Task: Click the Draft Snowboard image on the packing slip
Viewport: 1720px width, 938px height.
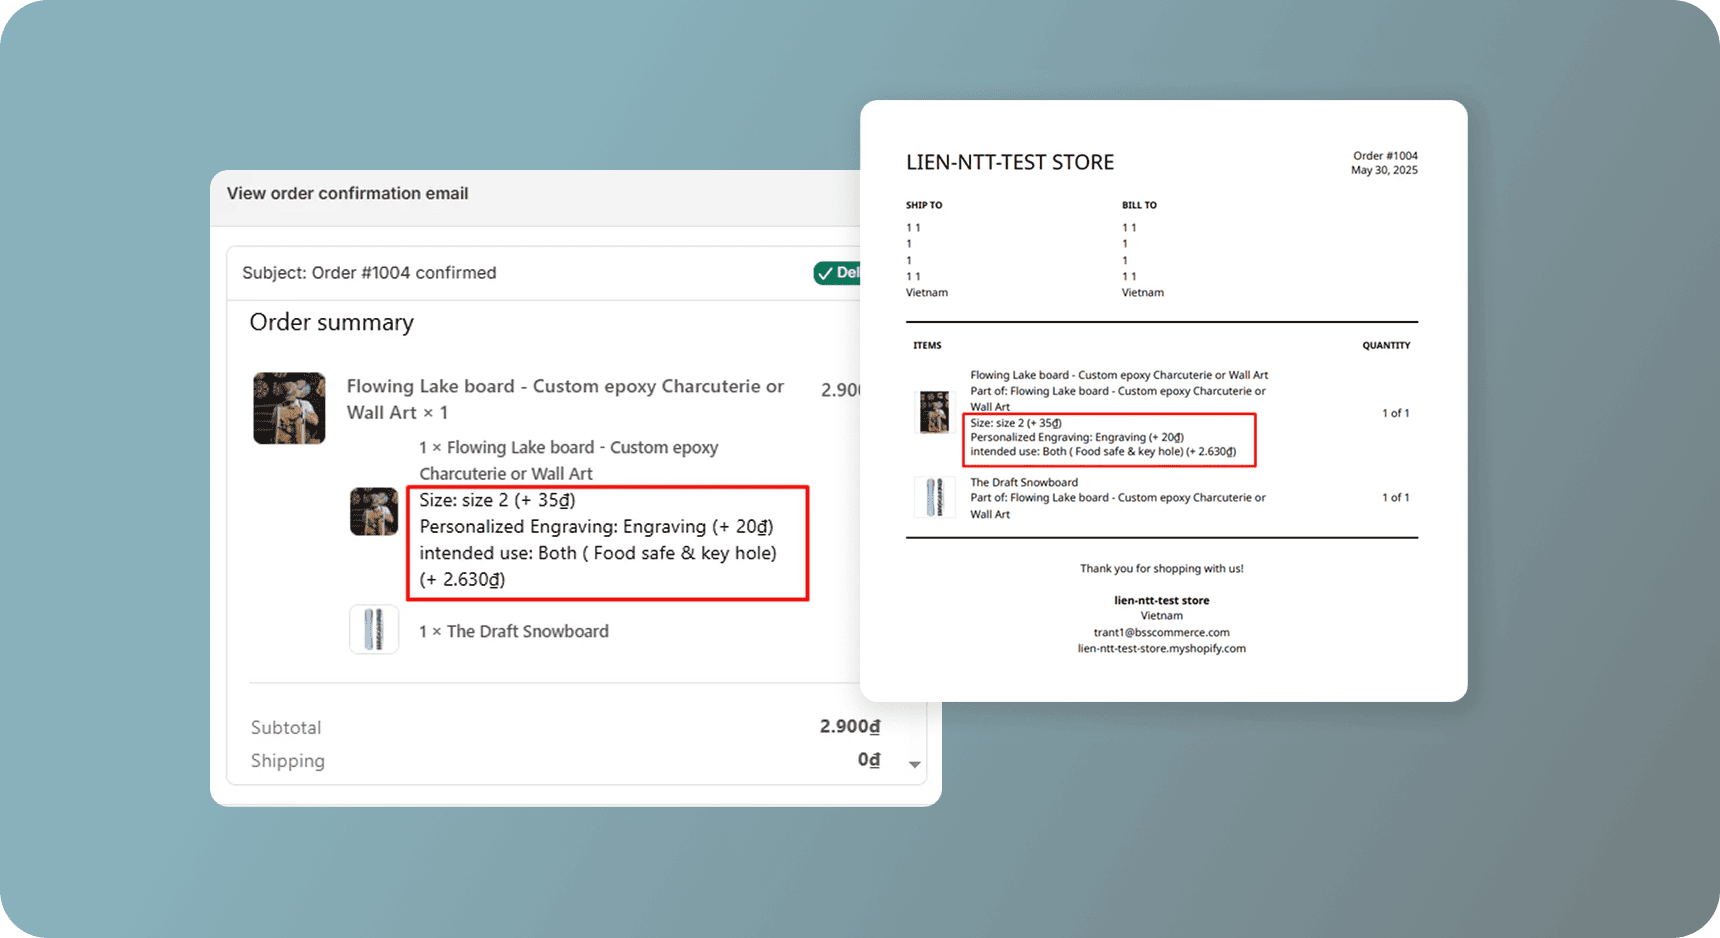Action: pyautogui.click(x=934, y=497)
